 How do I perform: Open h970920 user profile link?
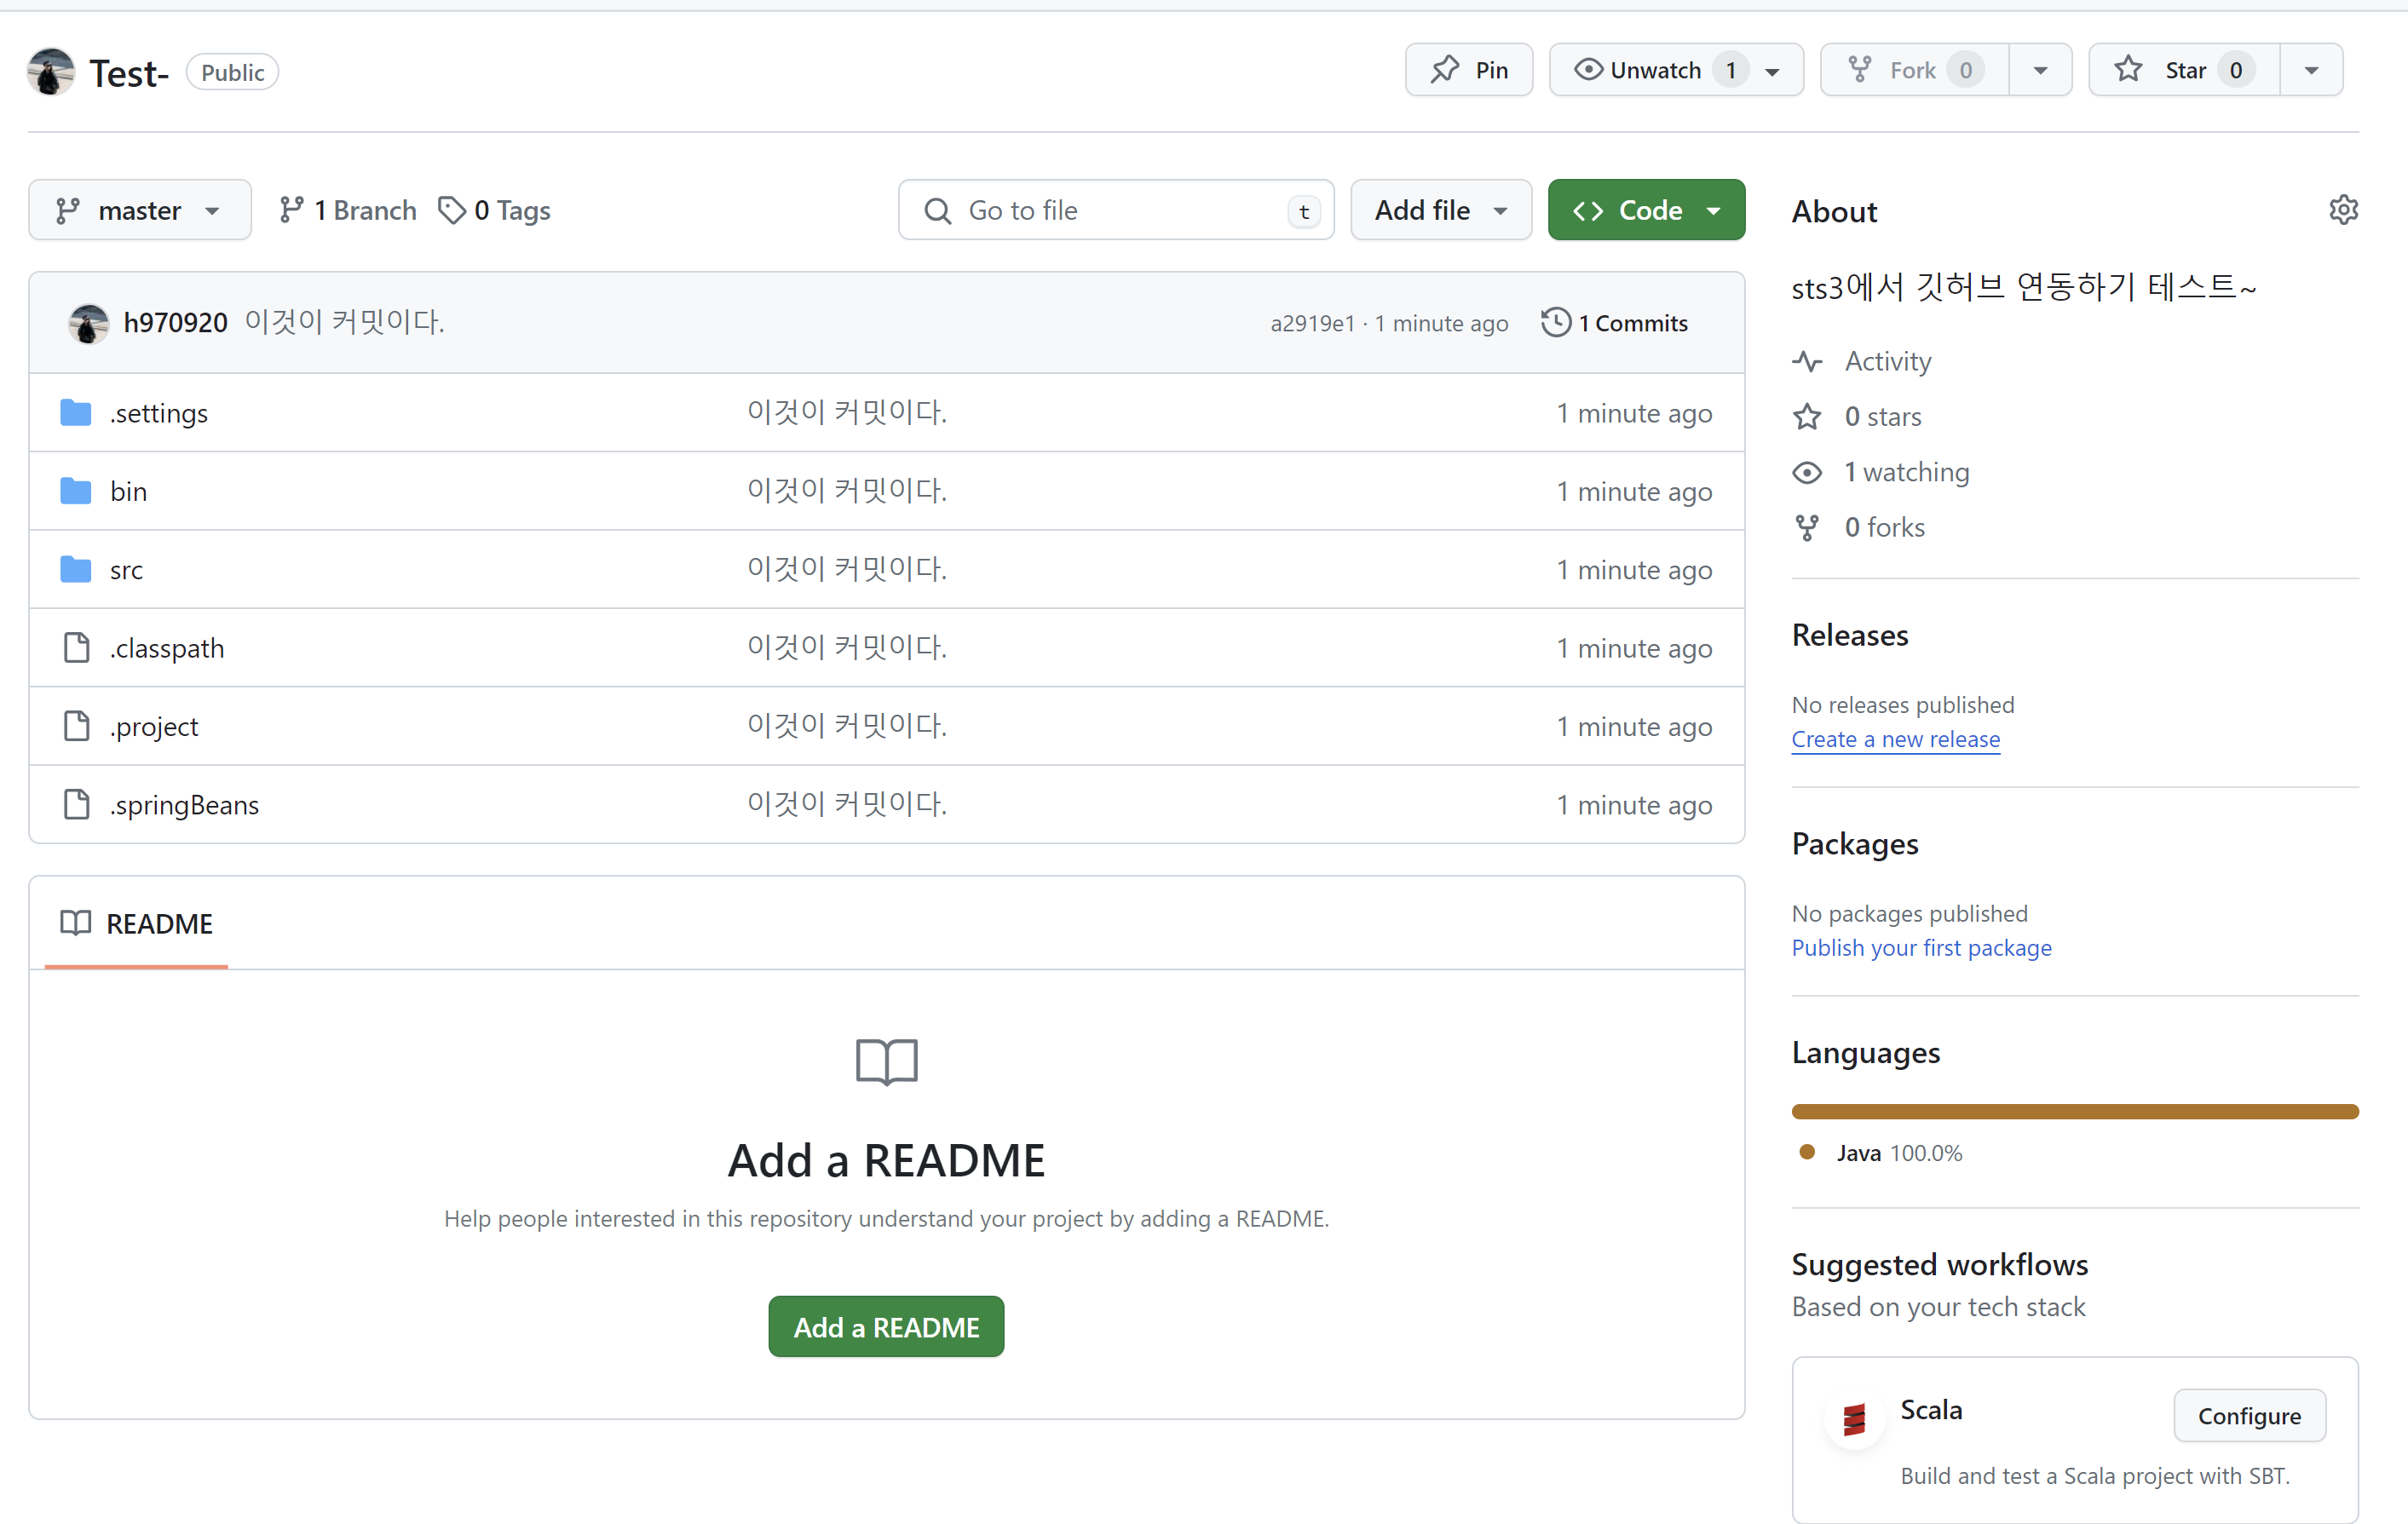(176, 323)
